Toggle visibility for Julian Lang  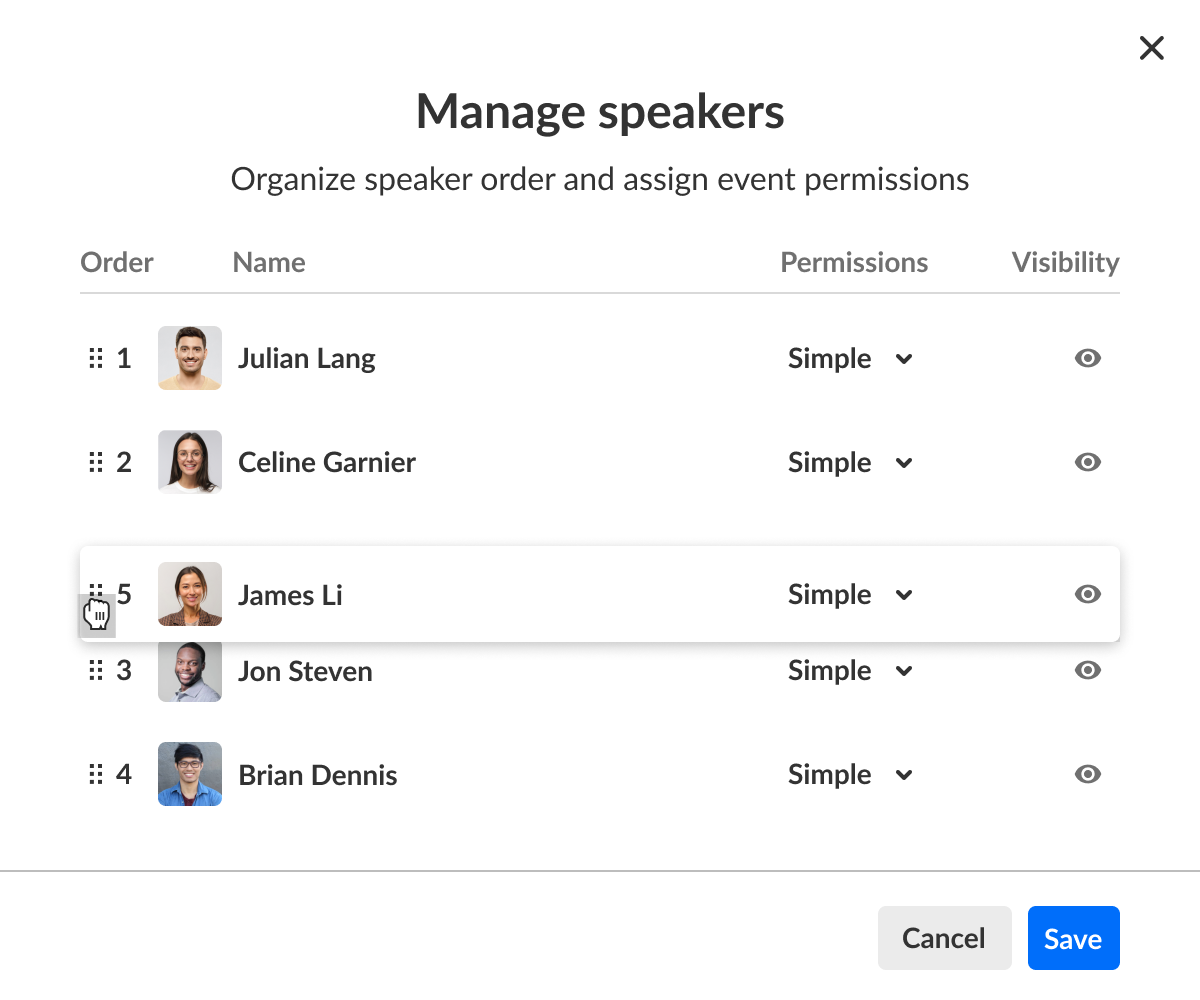tap(1088, 358)
